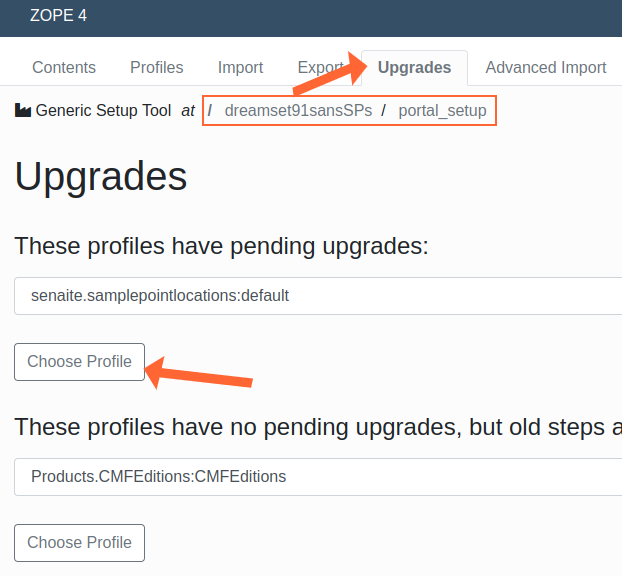The width and height of the screenshot is (622, 576).
Task: Open the Contents tab
Action: [x=64, y=68]
